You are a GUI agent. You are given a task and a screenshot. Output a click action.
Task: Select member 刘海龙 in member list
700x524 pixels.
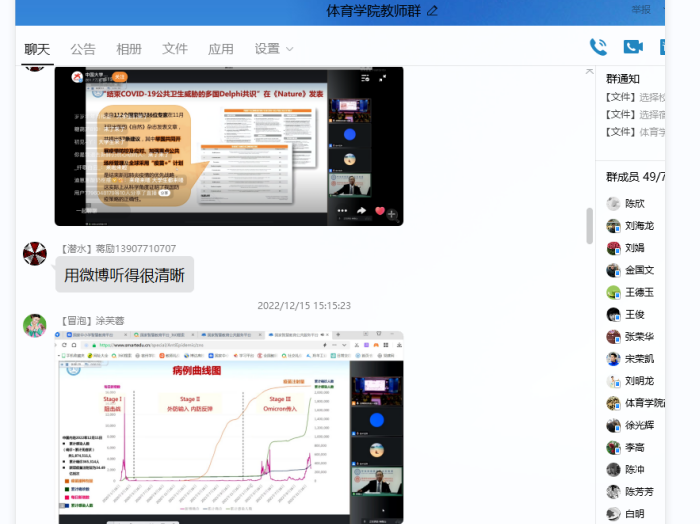639,226
